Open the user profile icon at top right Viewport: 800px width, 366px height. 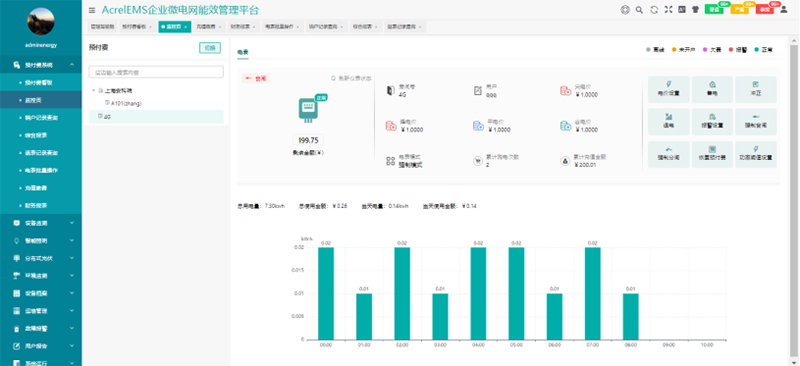784,9
